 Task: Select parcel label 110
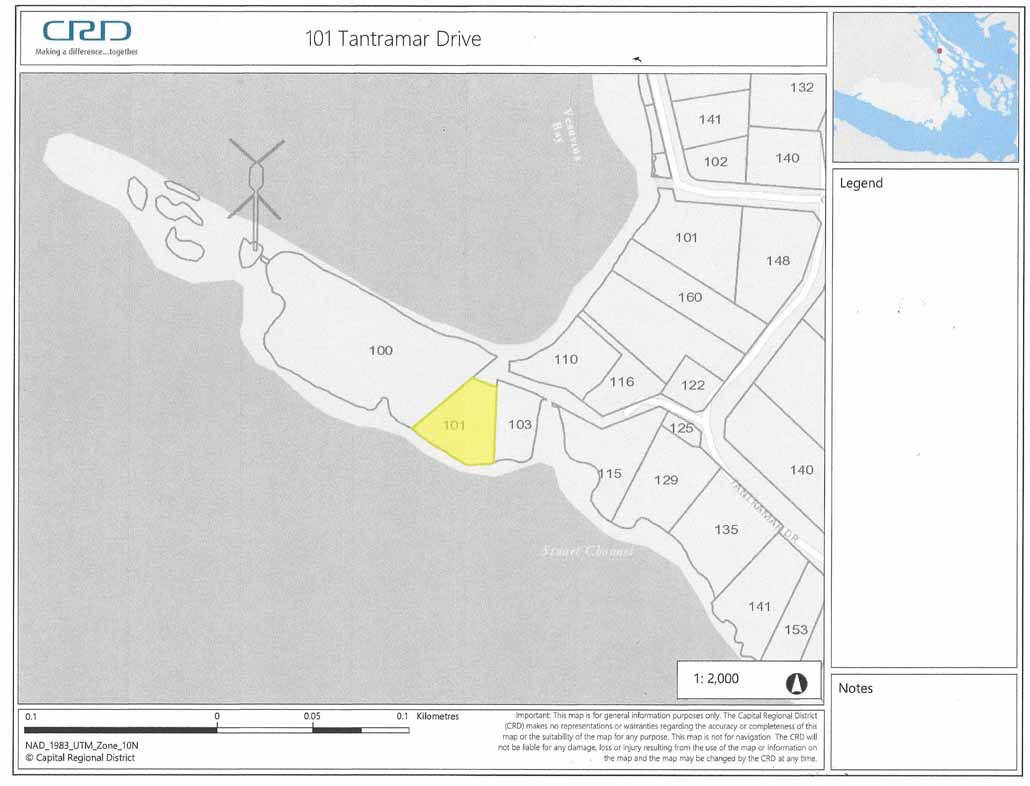[566, 359]
